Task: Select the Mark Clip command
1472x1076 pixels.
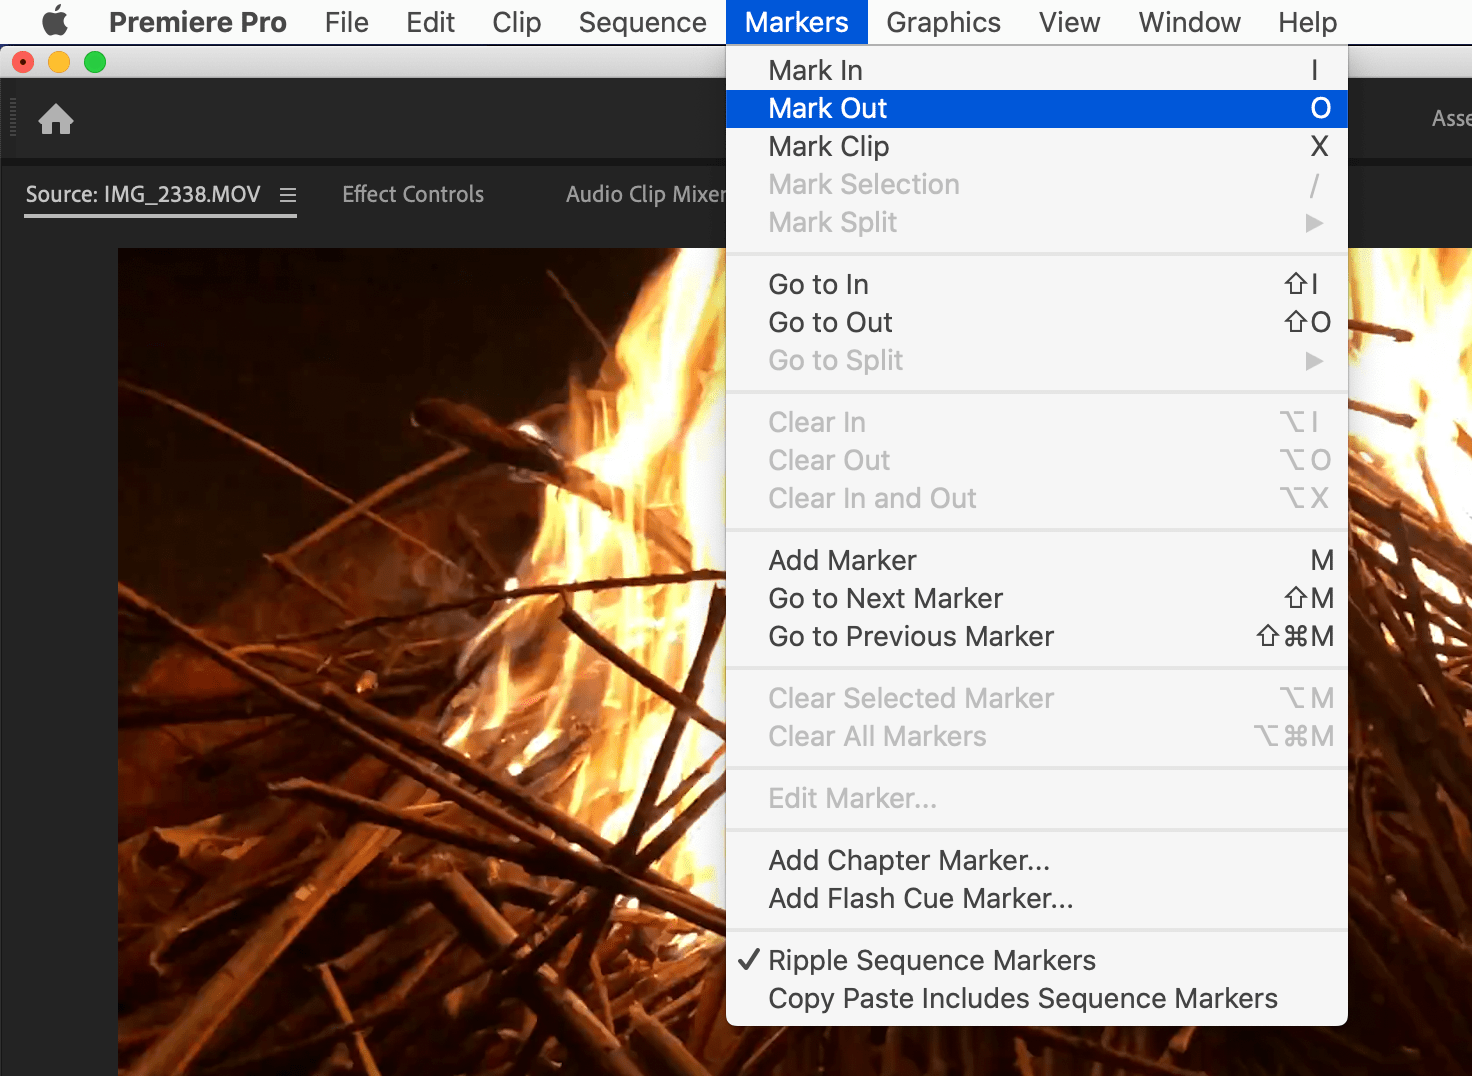Action: tap(1037, 146)
